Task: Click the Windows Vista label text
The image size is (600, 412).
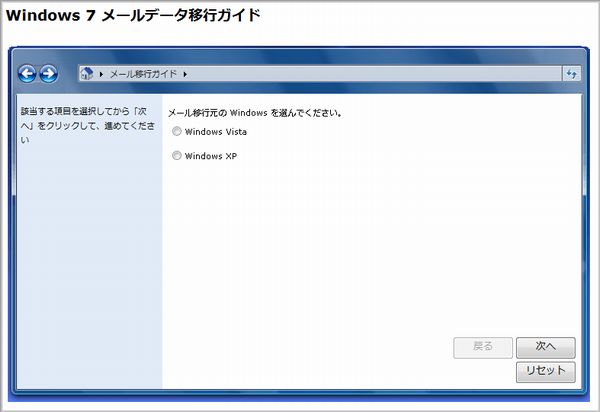Action: click(216, 132)
